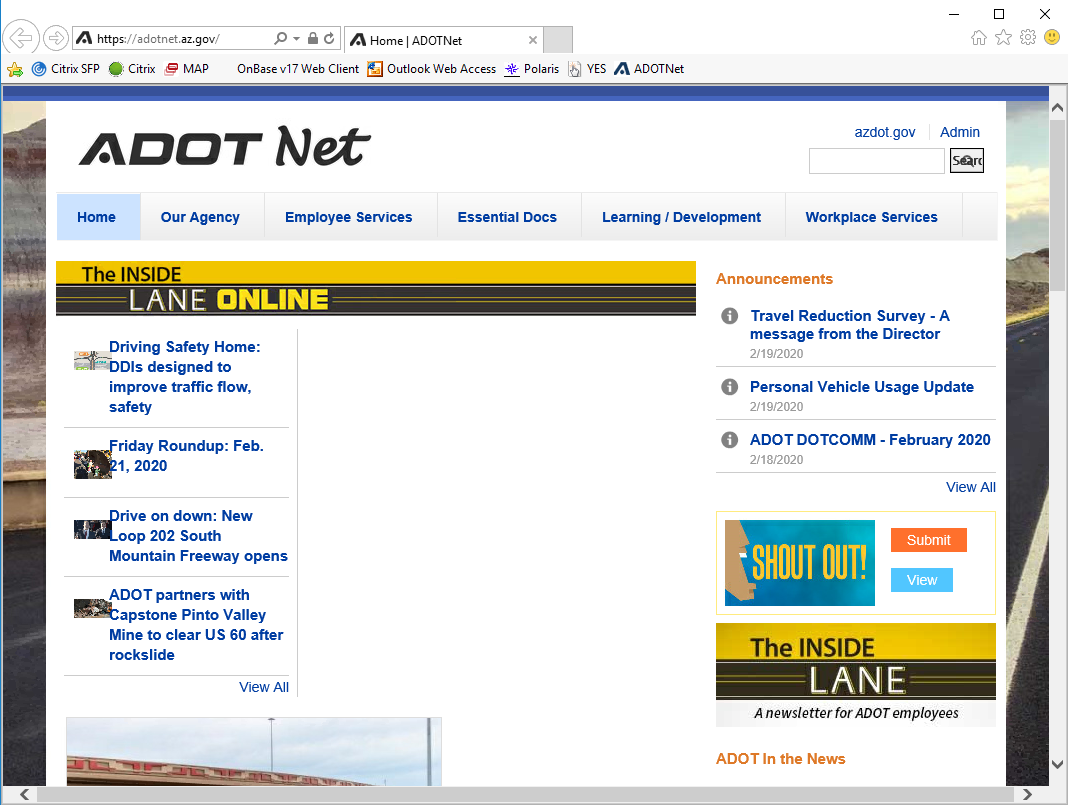Open favorites star icon
Viewport: 1068px width, 805px height.
point(1003,37)
